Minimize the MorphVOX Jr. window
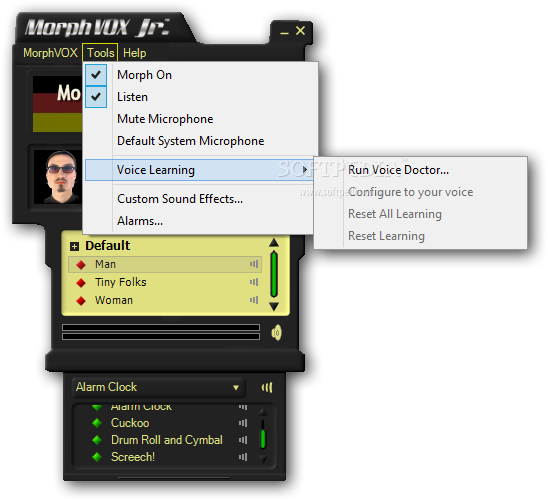Viewport: 548px width, 501px height. tap(284, 32)
